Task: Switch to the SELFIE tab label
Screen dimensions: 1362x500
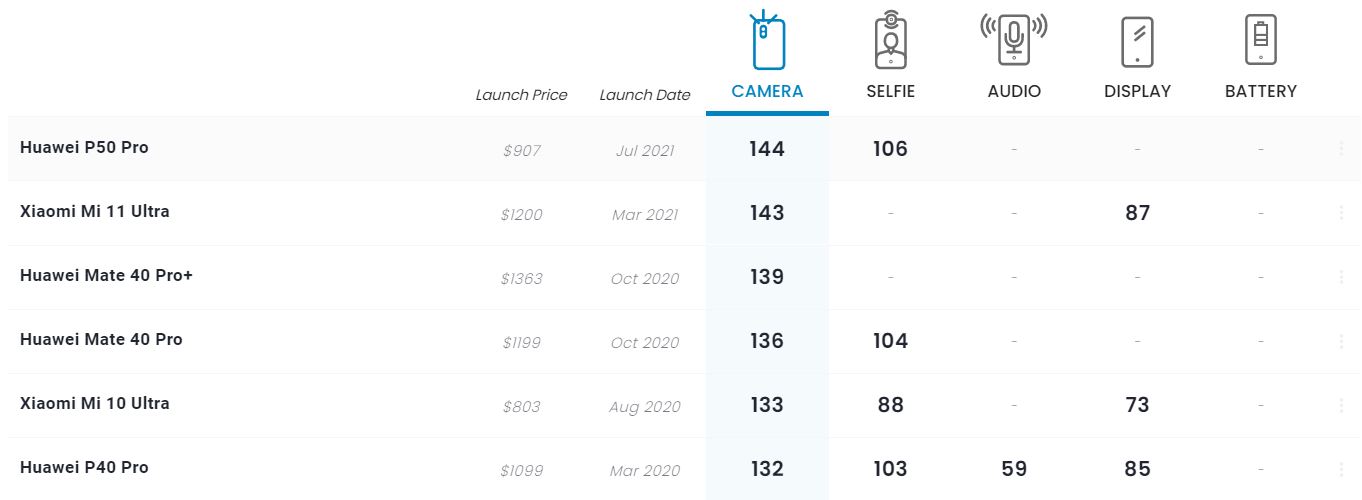Action: (890, 91)
